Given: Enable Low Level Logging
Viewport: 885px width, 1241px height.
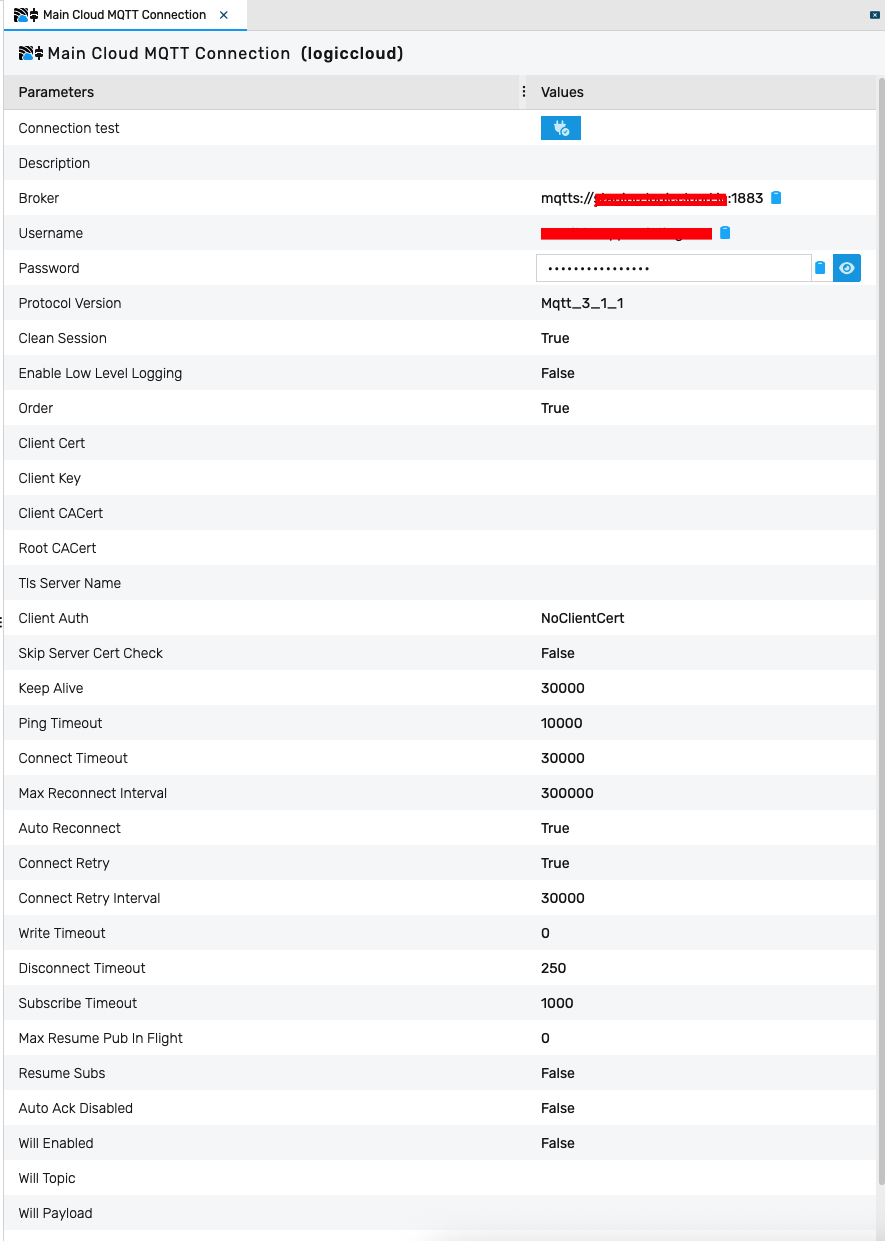Looking at the screenshot, I should click(557, 372).
